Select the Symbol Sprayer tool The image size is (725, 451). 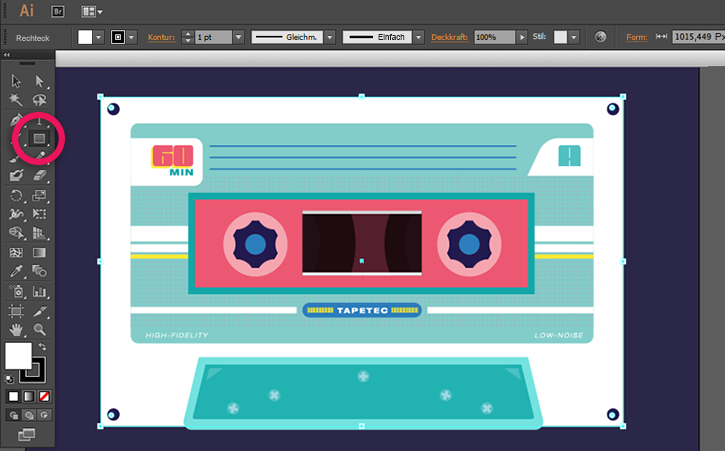[x=16, y=291]
